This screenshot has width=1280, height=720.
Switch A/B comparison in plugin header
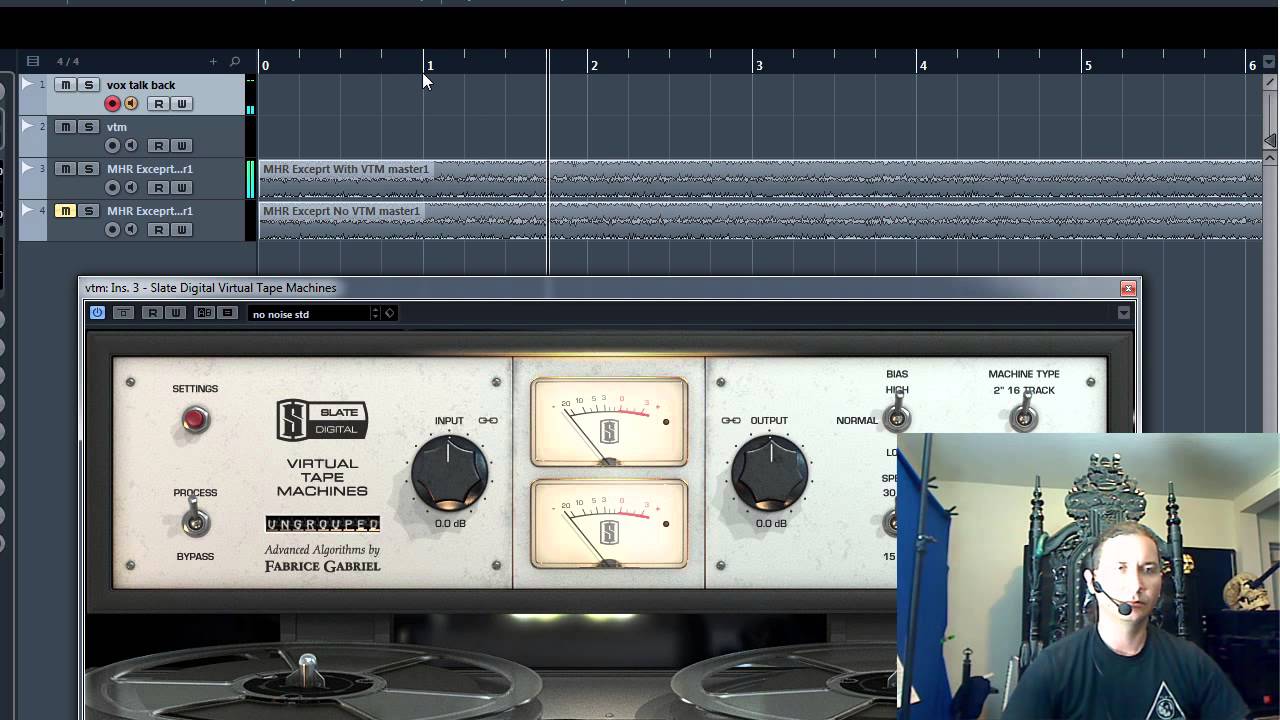(x=204, y=313)
